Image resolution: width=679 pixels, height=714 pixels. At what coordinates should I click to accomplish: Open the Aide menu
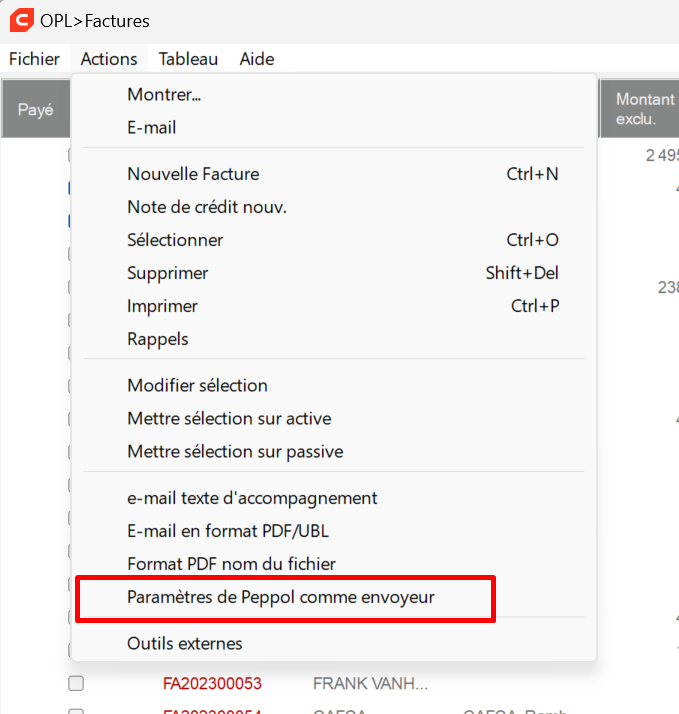257,59
